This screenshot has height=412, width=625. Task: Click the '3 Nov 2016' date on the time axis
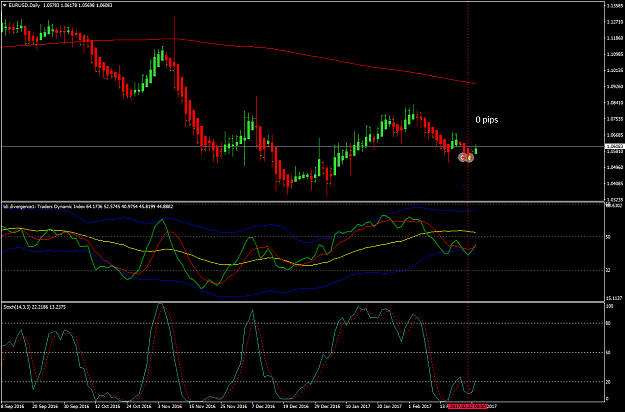[x=169, y=406]
